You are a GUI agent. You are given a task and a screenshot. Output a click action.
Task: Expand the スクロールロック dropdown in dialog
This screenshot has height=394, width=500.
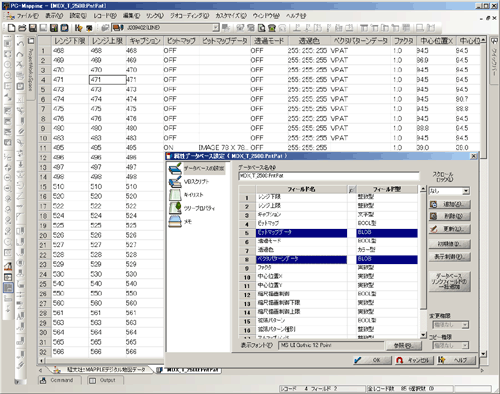(x=466, y=191)
